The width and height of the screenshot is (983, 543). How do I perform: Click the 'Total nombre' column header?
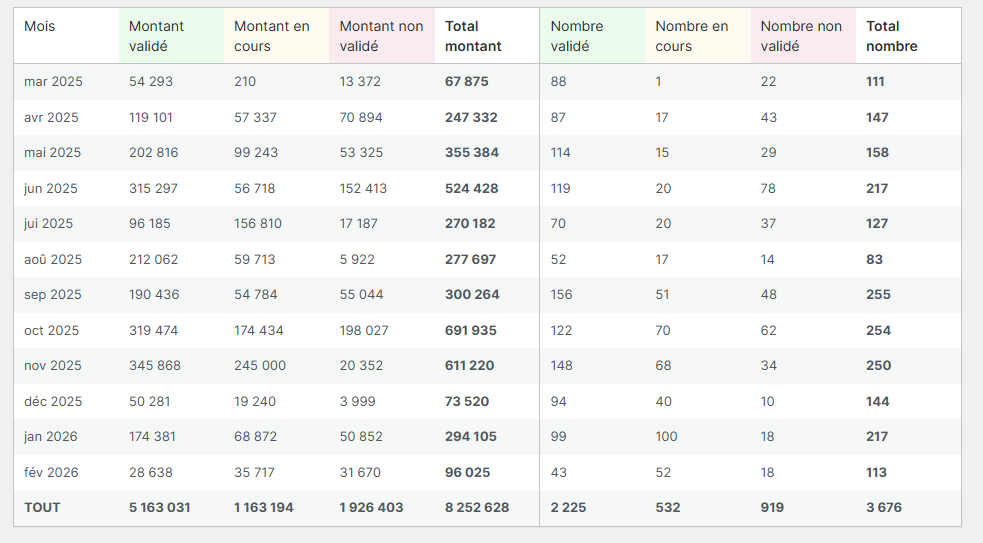click(x=892, y=36)
